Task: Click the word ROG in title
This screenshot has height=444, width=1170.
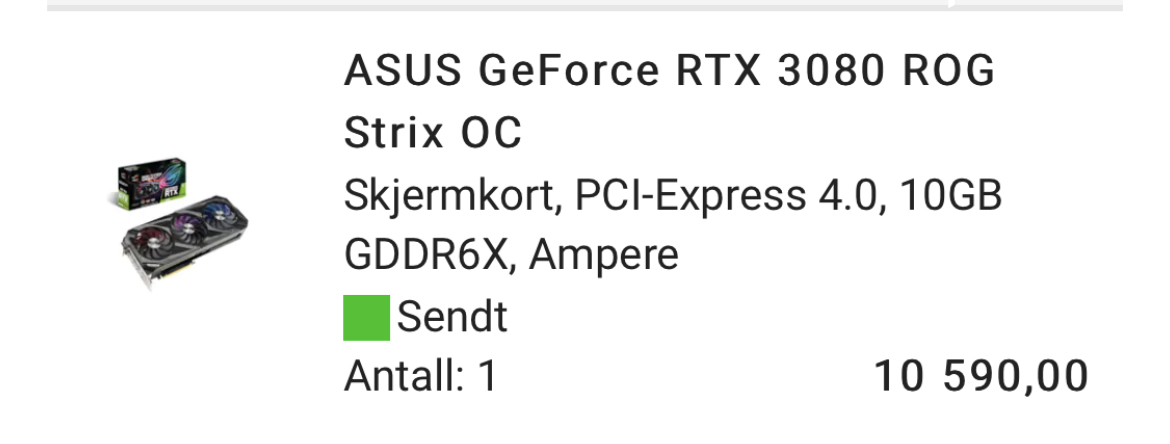Action: click(x=949, y=72)
